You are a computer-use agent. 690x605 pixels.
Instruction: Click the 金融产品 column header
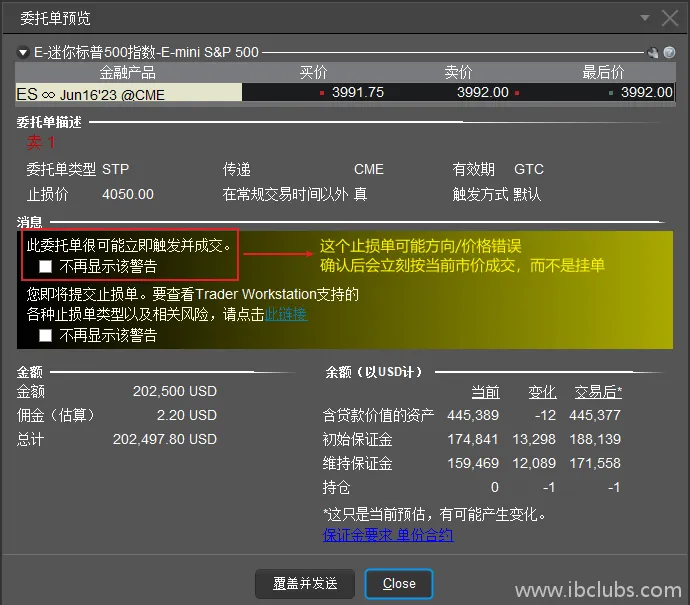[128, 73]
